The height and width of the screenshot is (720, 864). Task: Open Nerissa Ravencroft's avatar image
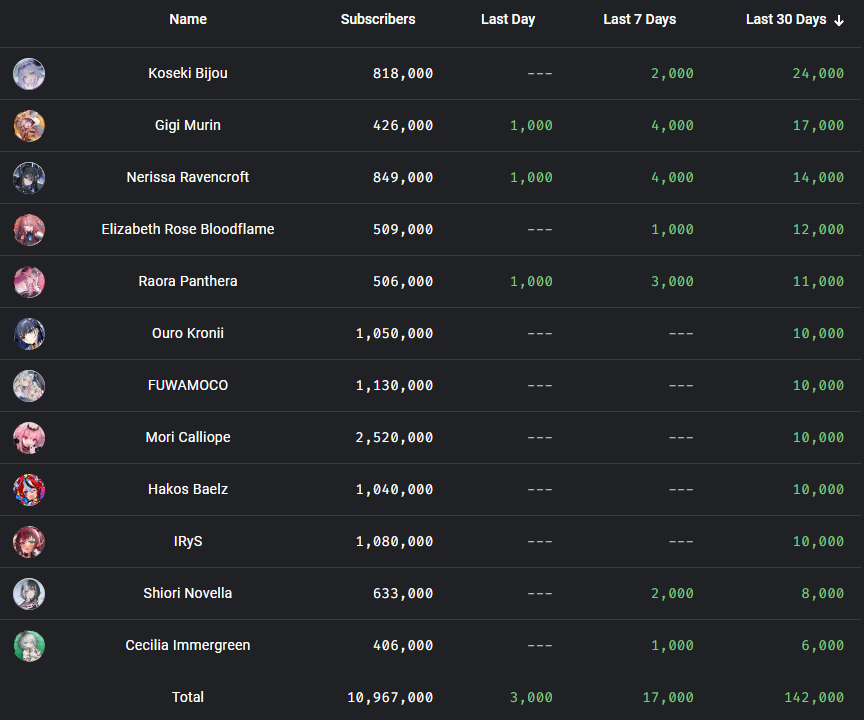[29, 178]
